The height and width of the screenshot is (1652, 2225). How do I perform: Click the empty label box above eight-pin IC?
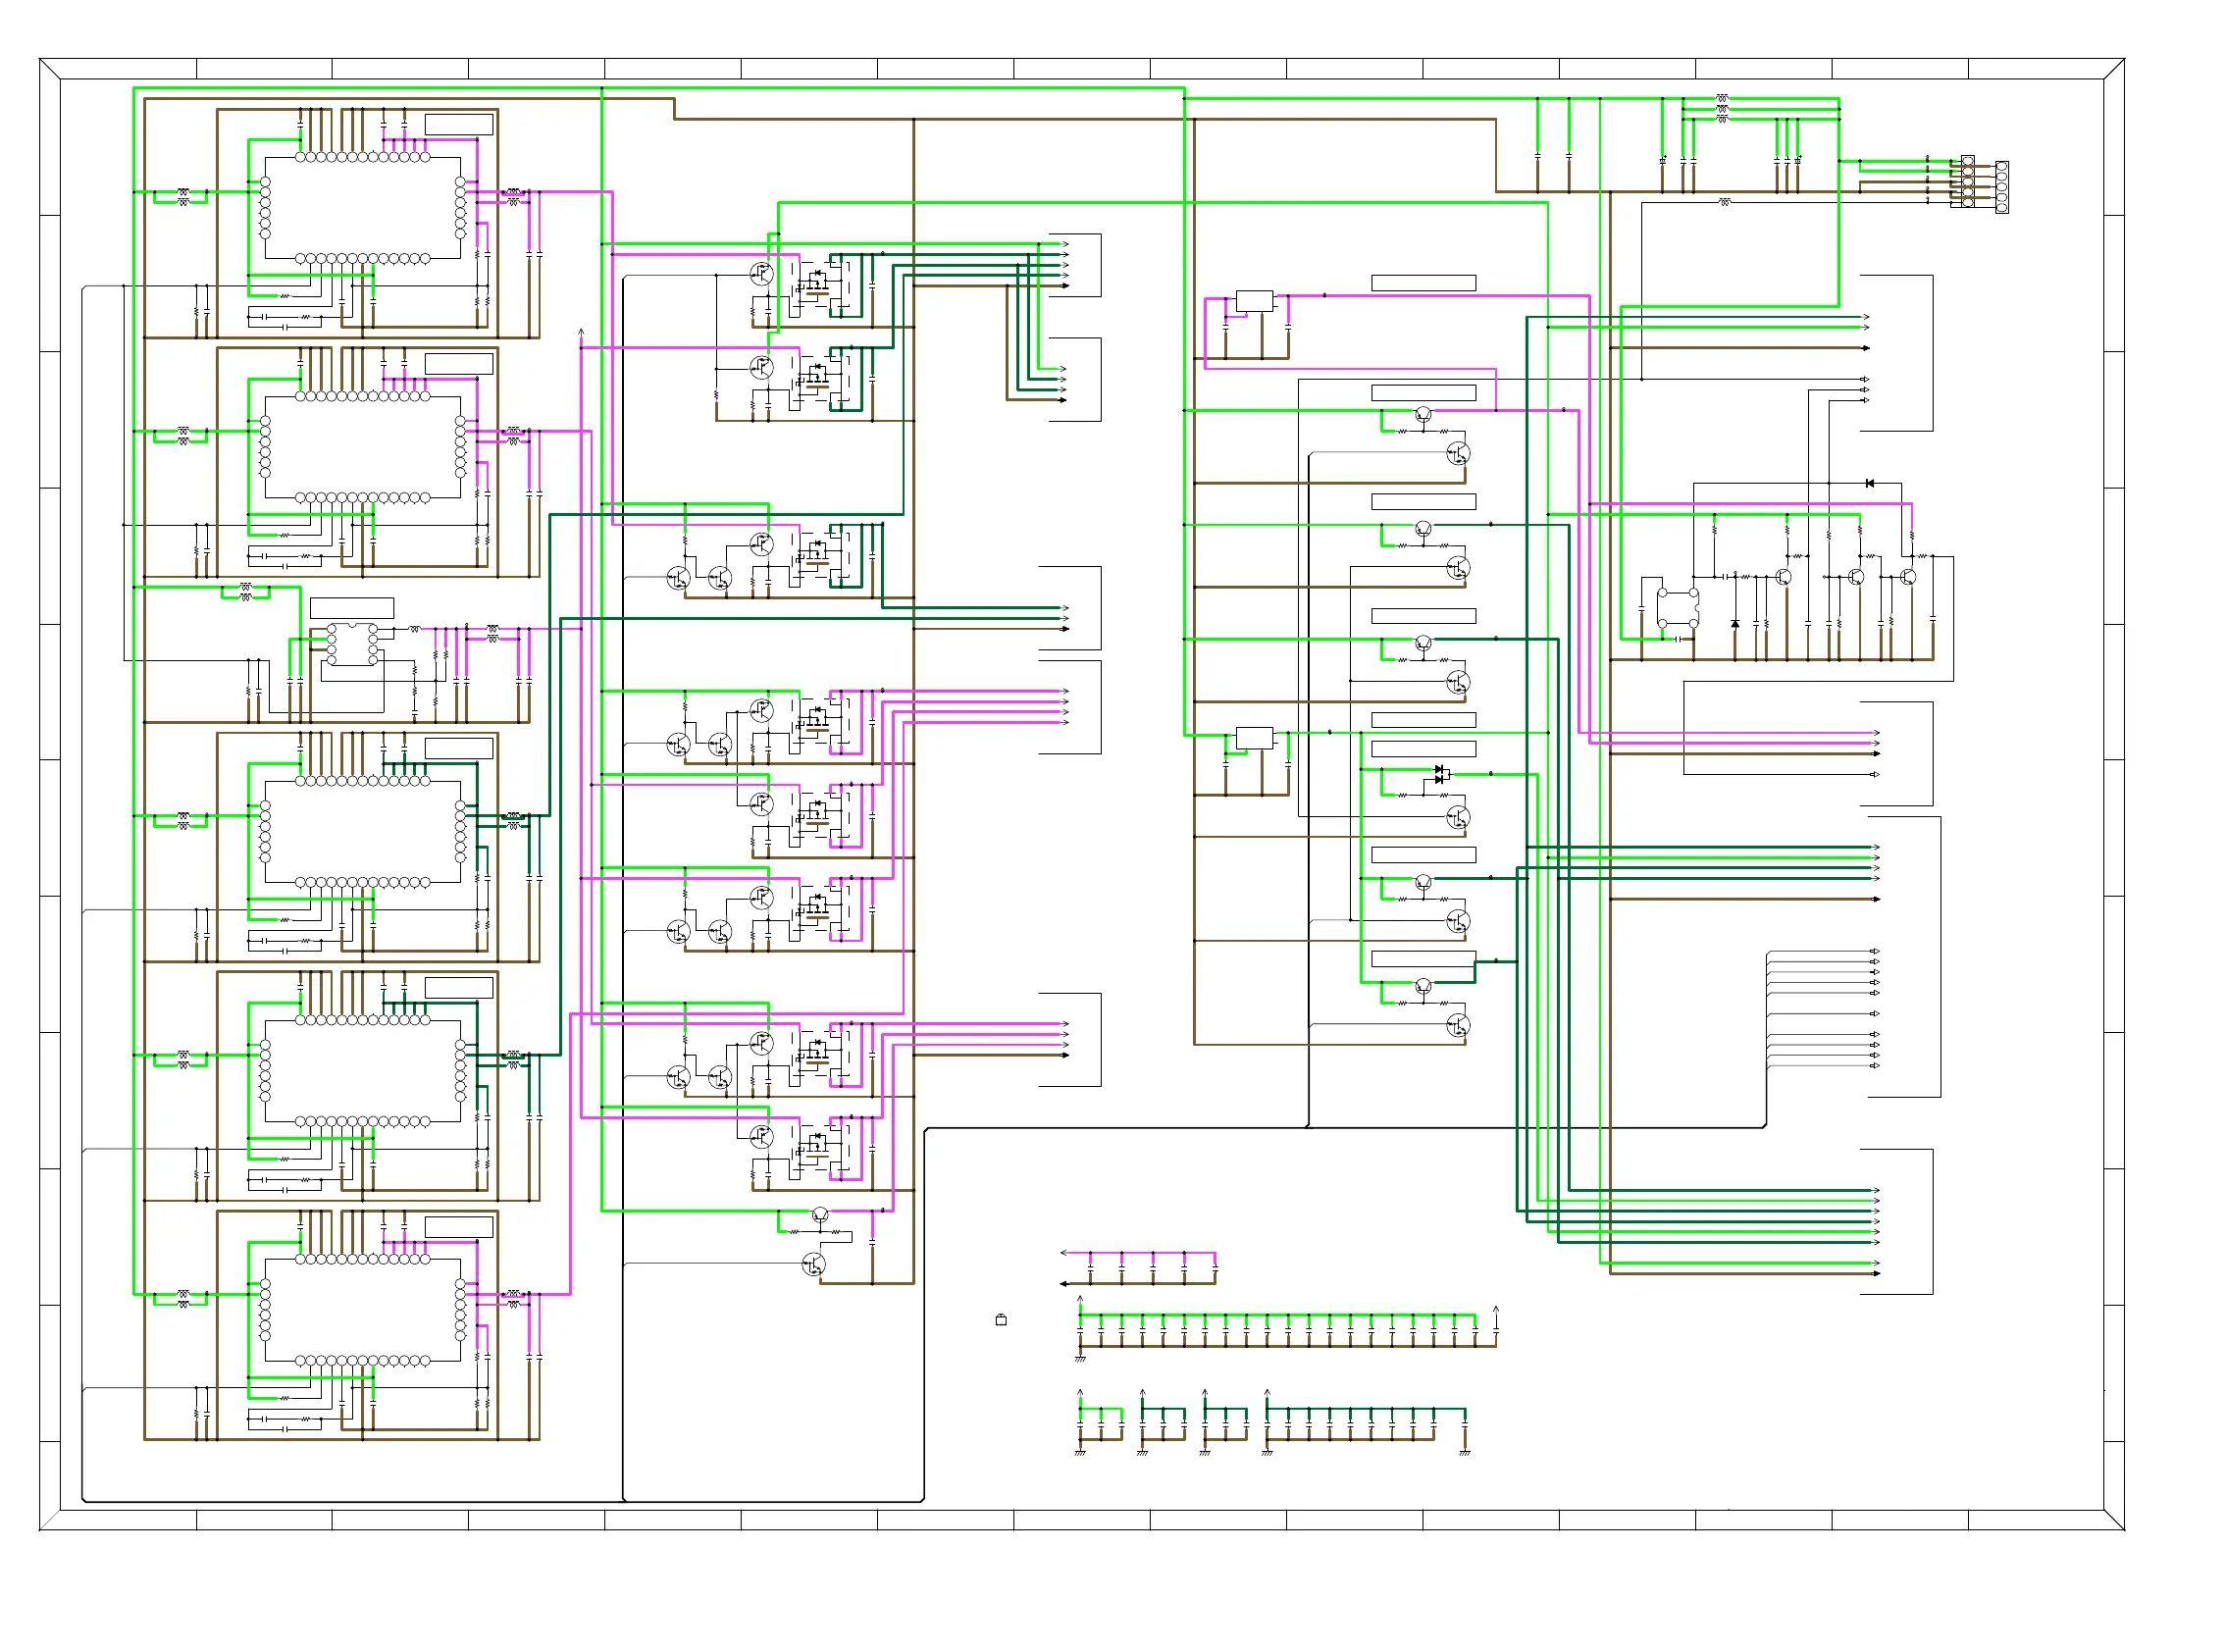click(x=352, y=608)
